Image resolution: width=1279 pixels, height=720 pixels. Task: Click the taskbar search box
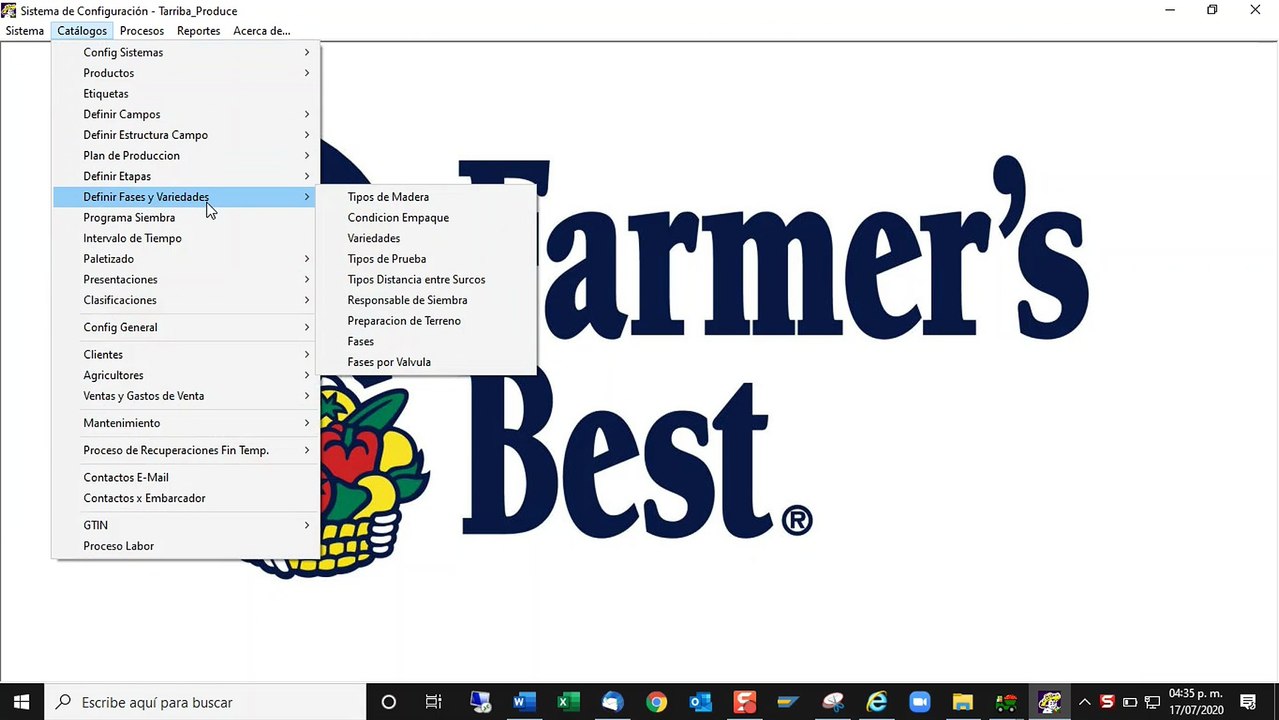pyautogui.click(x=204, y=702)
